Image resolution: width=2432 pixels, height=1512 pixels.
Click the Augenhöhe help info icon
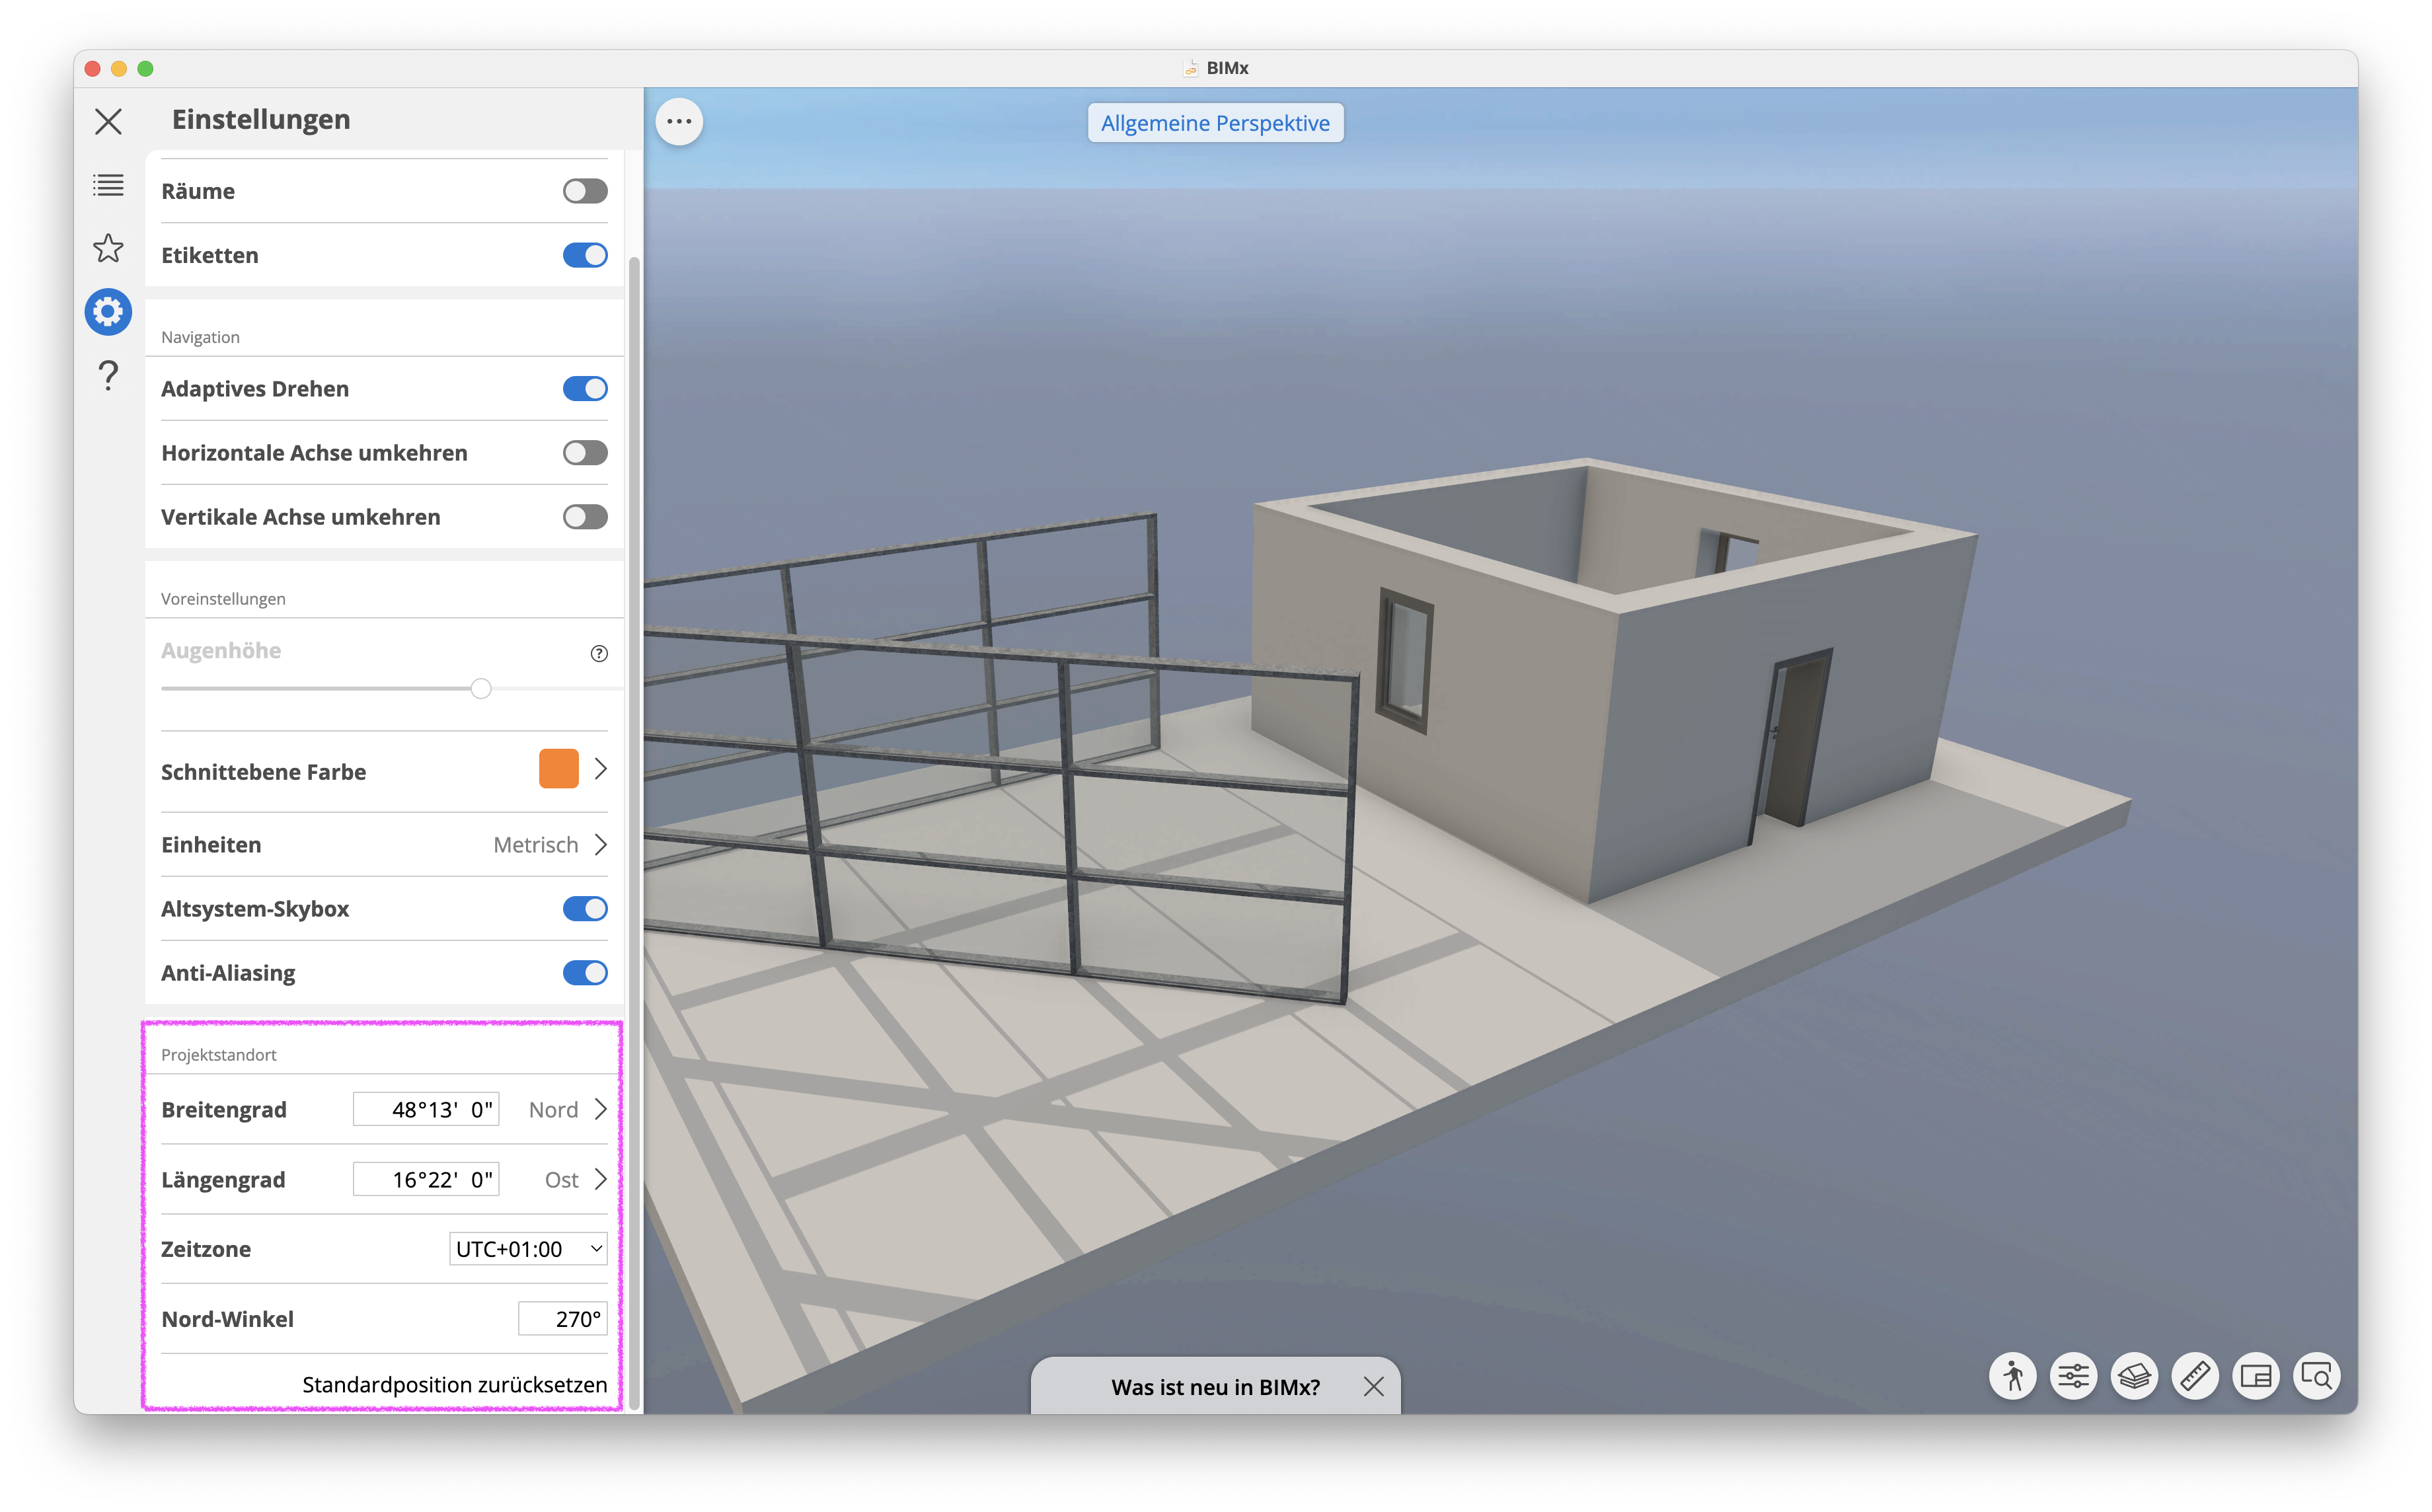pyautogui.click(x=599, y=653)
